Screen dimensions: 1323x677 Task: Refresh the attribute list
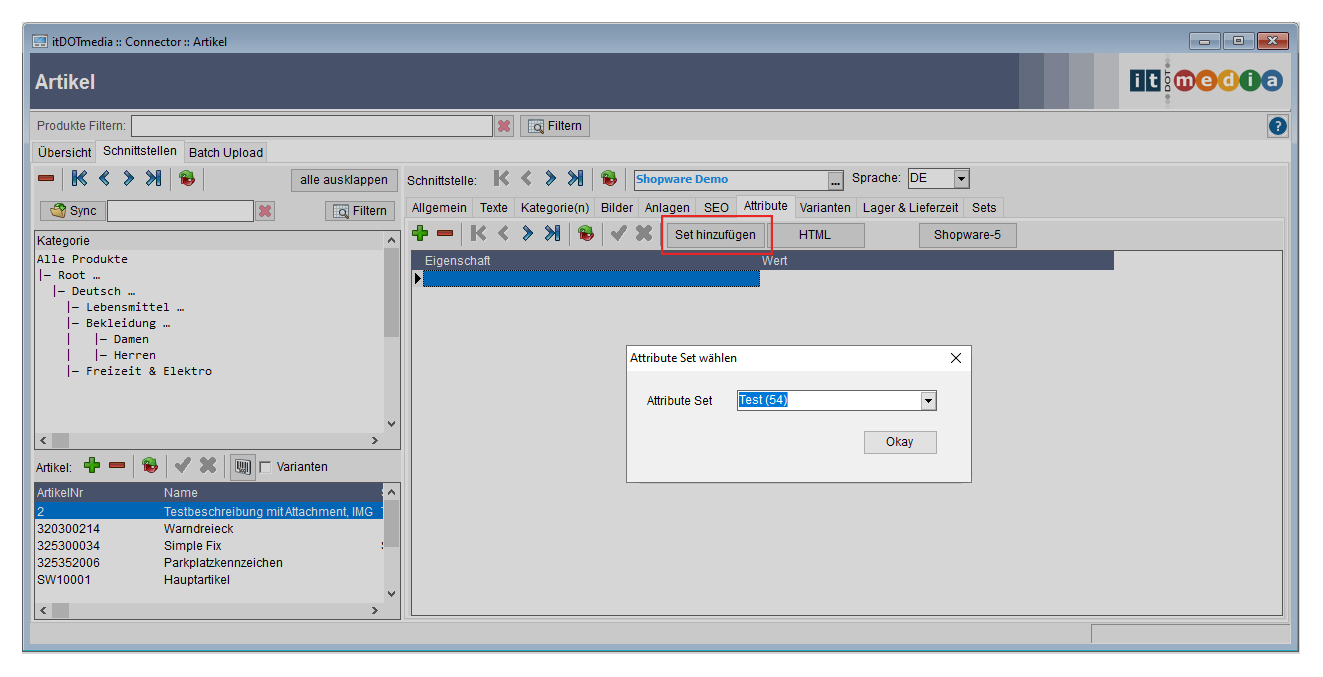click(586, 234)
